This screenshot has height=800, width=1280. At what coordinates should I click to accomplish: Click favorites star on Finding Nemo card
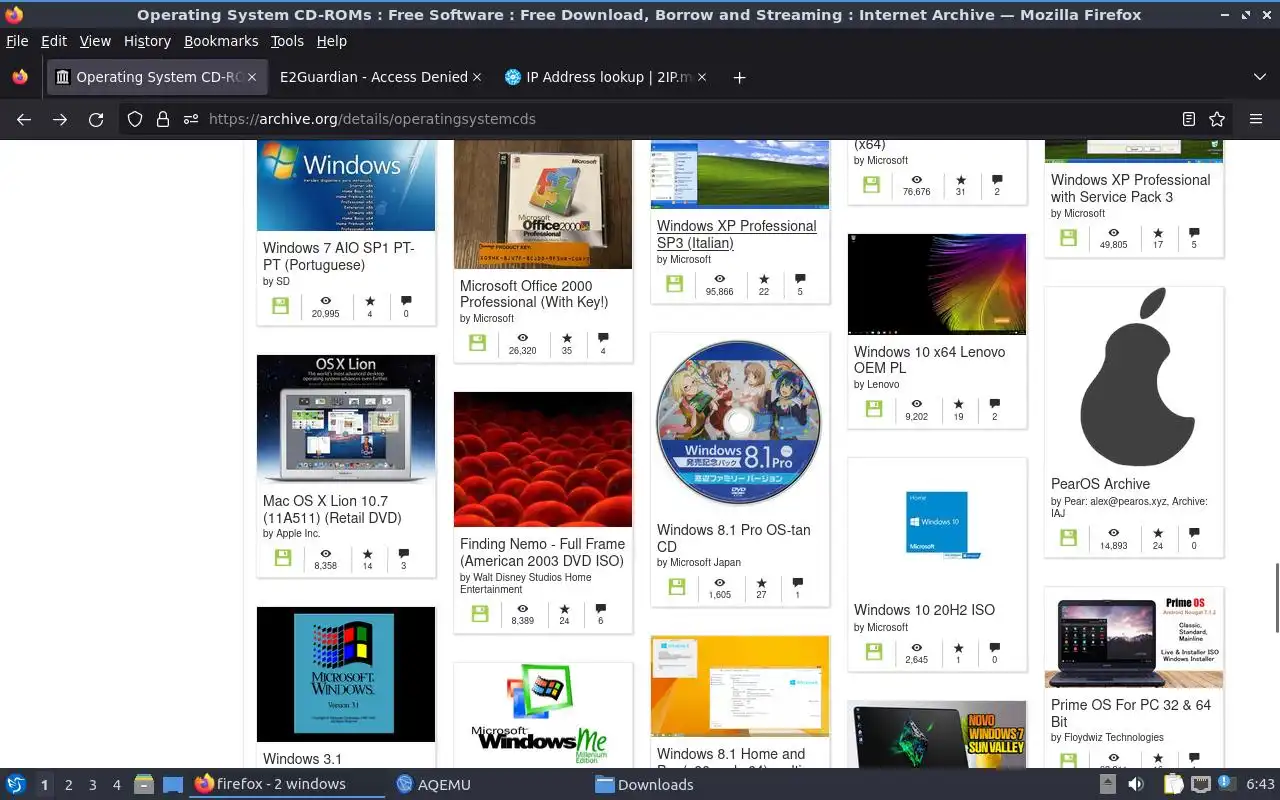pyautogui.click(x=564, y=608)
